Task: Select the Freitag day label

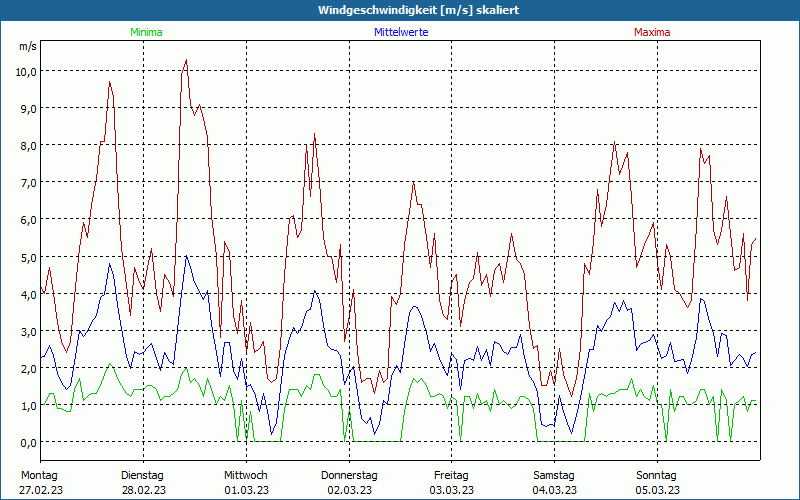Action: click(452, 475)
